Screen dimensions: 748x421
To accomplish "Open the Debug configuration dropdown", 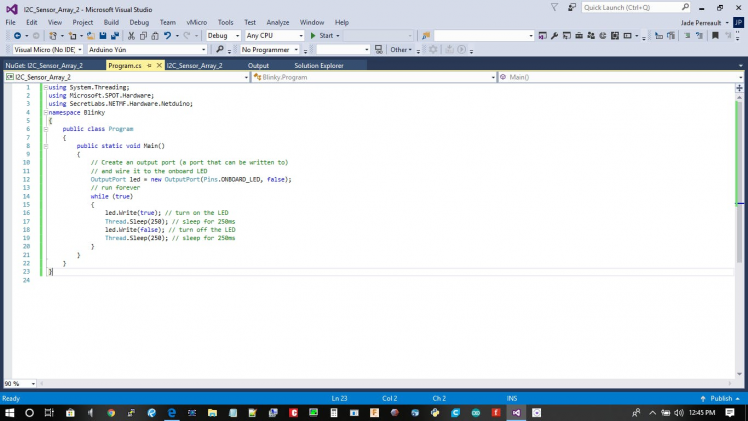I will 224,35.
